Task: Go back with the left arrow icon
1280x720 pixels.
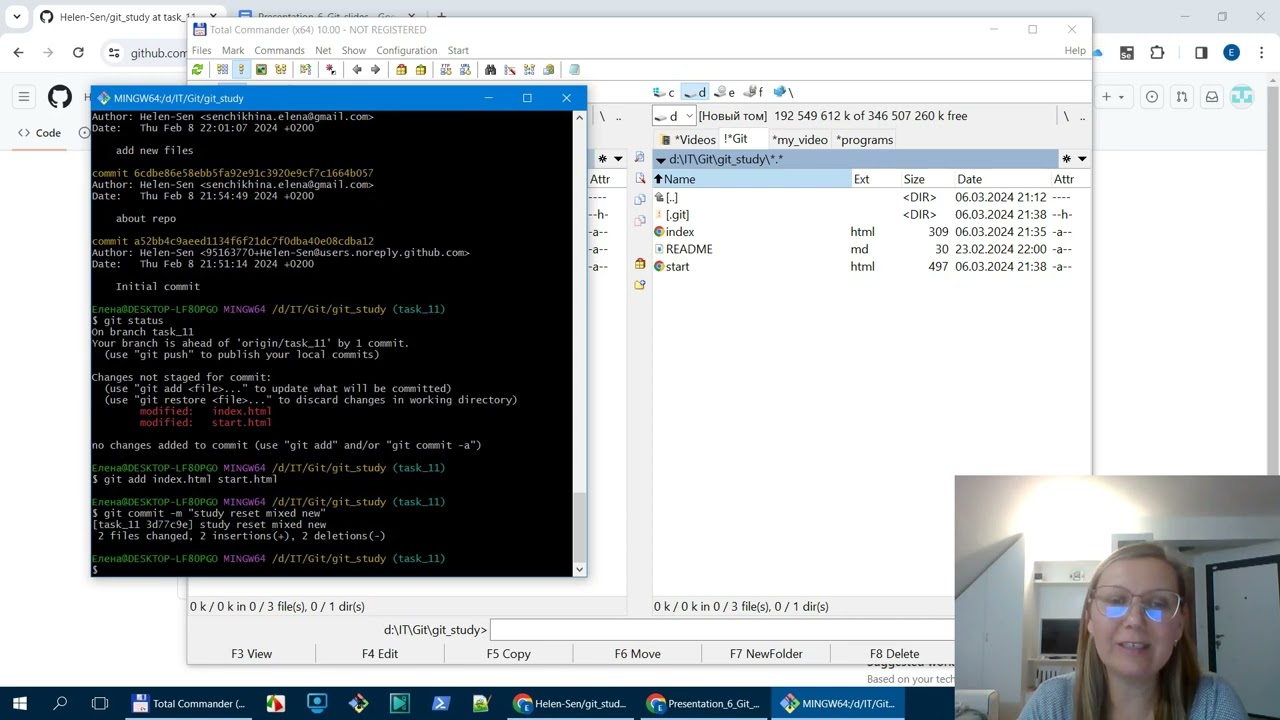Action: (x=357, y=70)
